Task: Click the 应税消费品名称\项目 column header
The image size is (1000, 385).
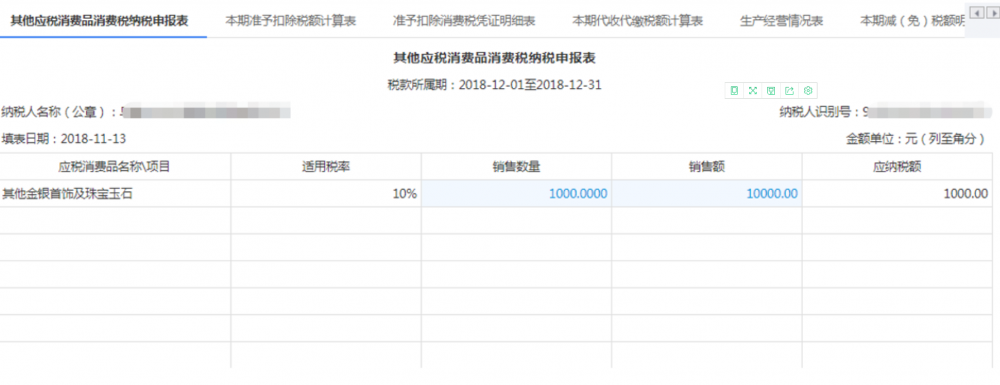Action: pos(115,167)
